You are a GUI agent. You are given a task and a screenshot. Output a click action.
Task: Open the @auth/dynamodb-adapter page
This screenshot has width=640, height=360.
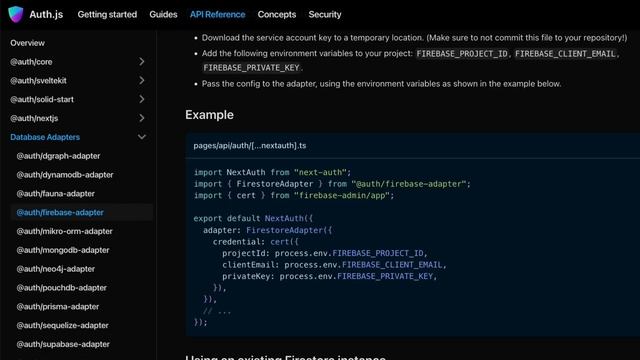65,175
